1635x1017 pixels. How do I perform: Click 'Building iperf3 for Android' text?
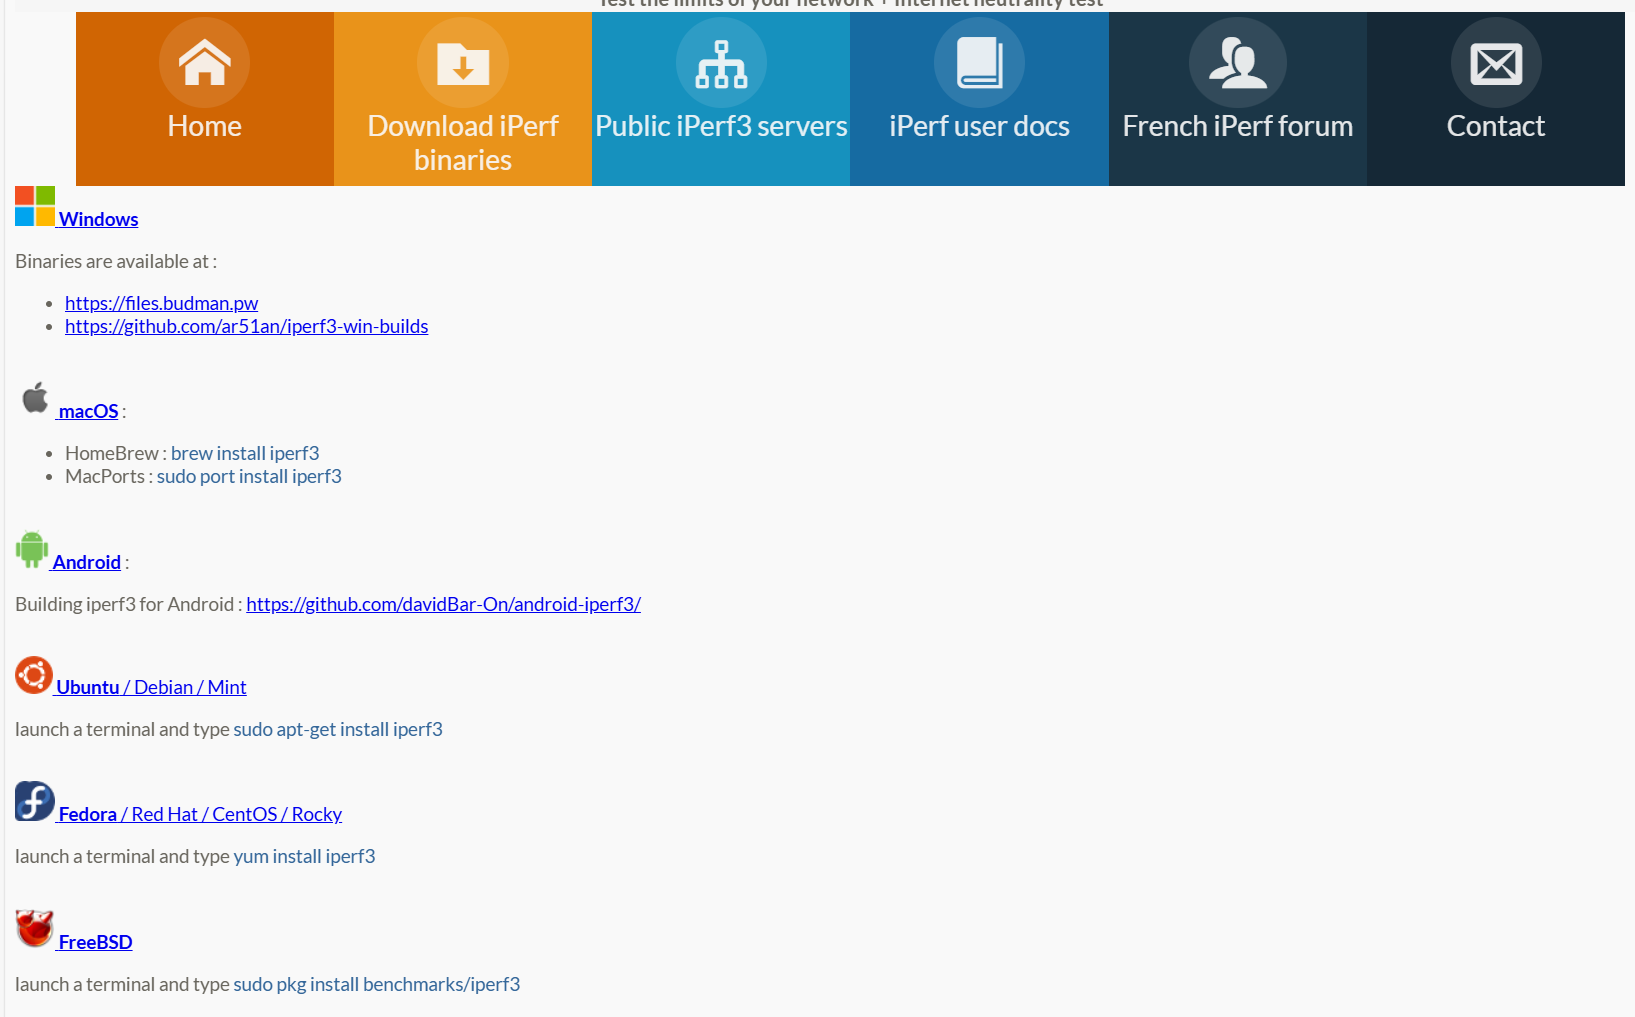tap(124, 604)
